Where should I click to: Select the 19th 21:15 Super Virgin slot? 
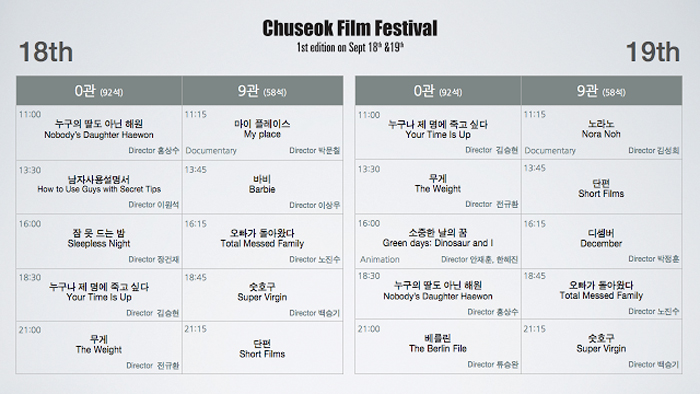601,346
